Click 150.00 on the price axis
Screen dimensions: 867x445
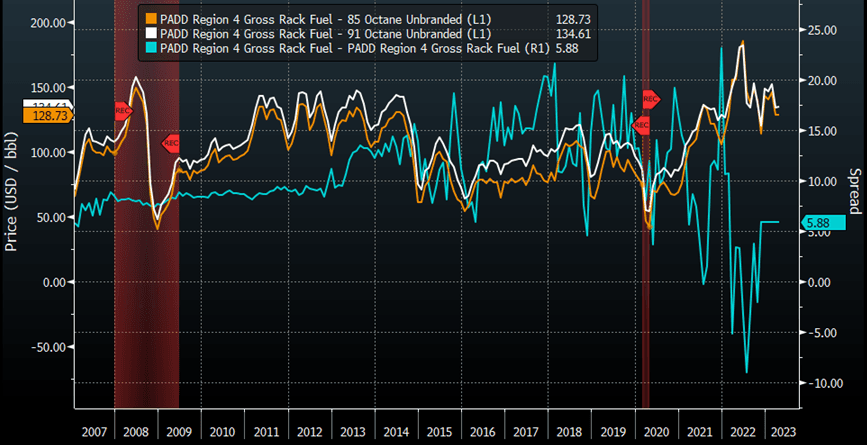click(47, 87)
